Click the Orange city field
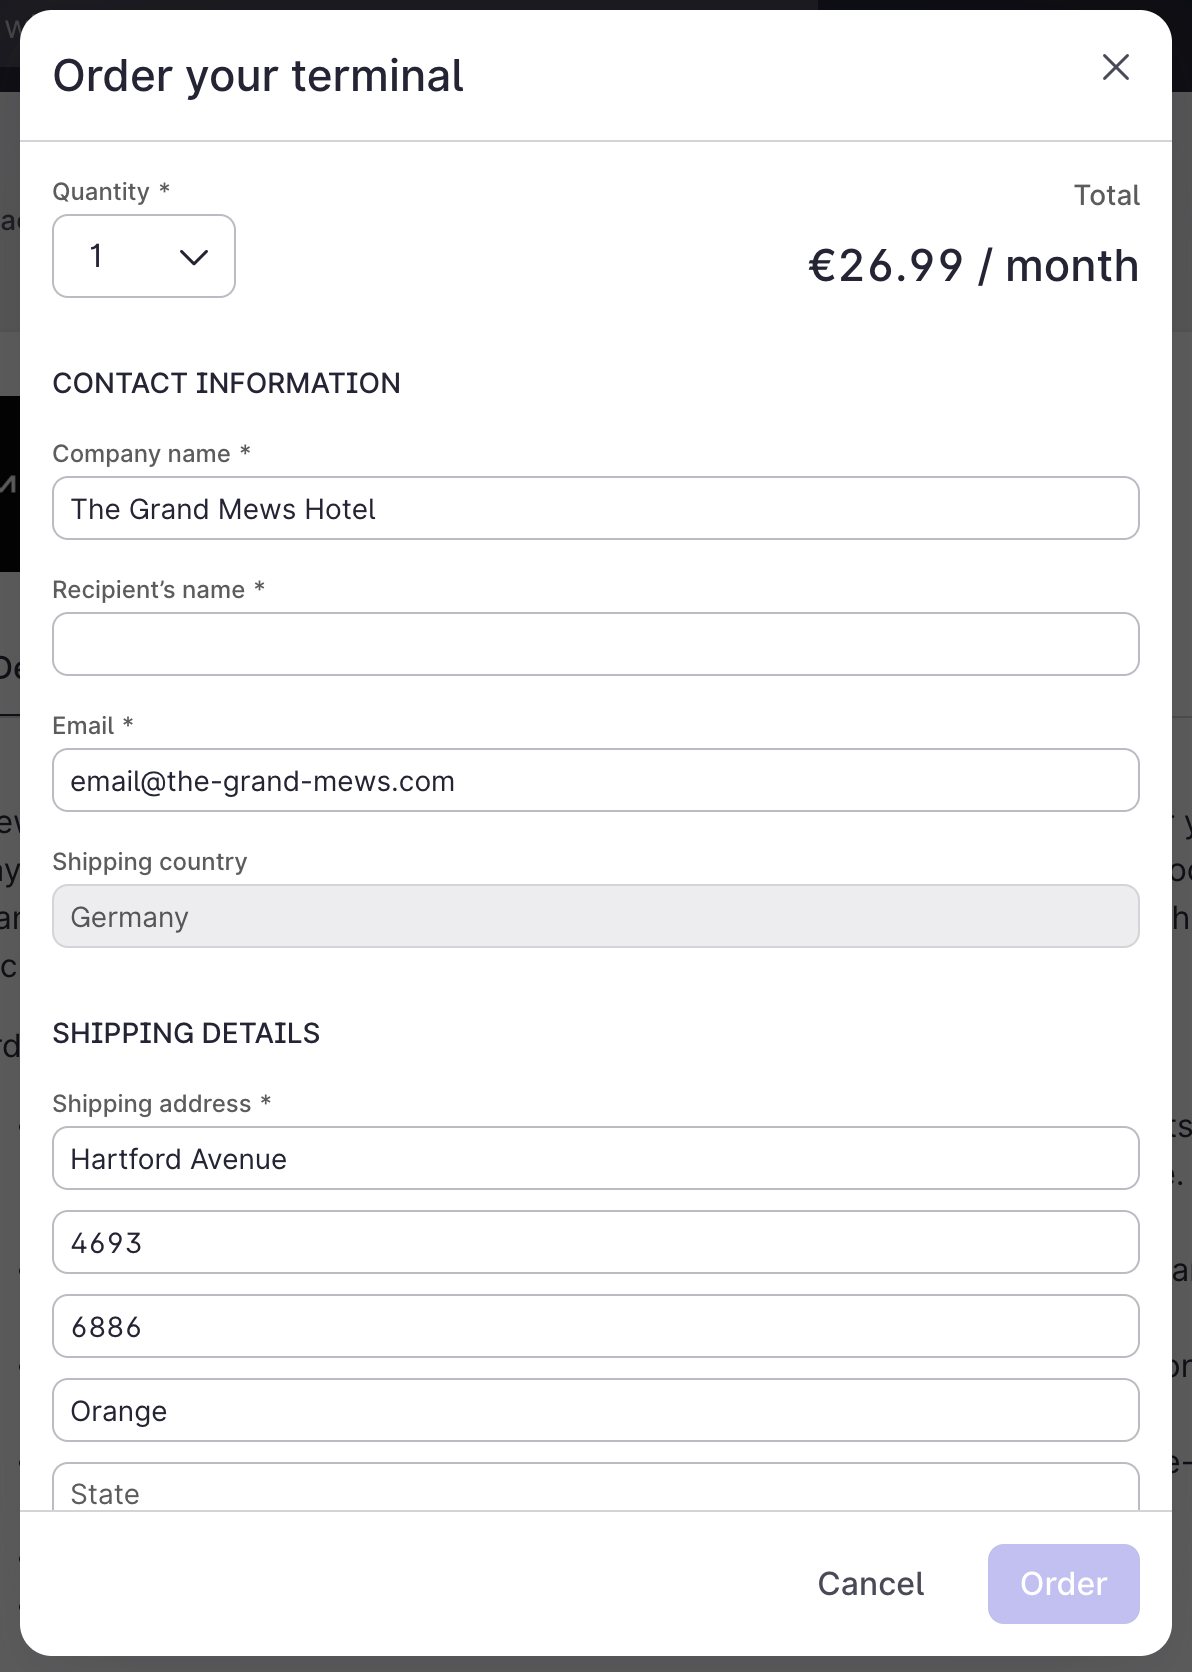The height and width of the screenshot is (1672, 1192). 595,1411
